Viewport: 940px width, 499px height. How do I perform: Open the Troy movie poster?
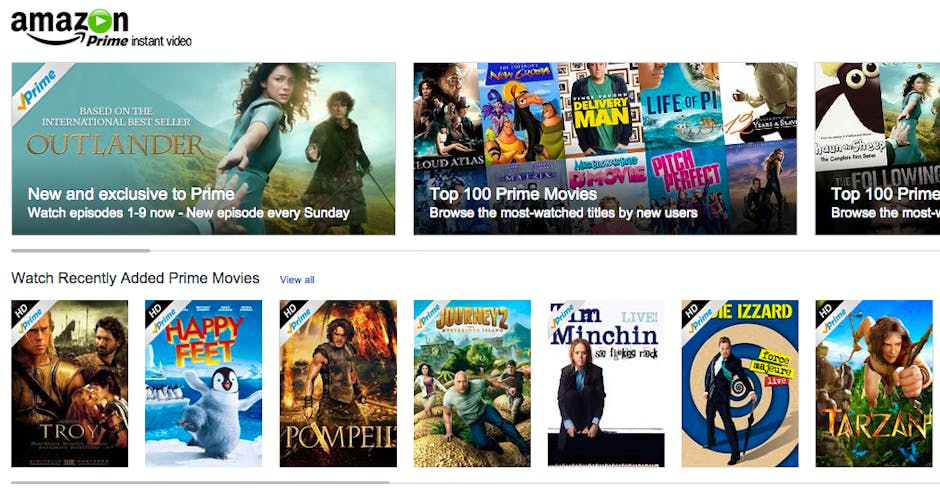(x=70, y=383)
